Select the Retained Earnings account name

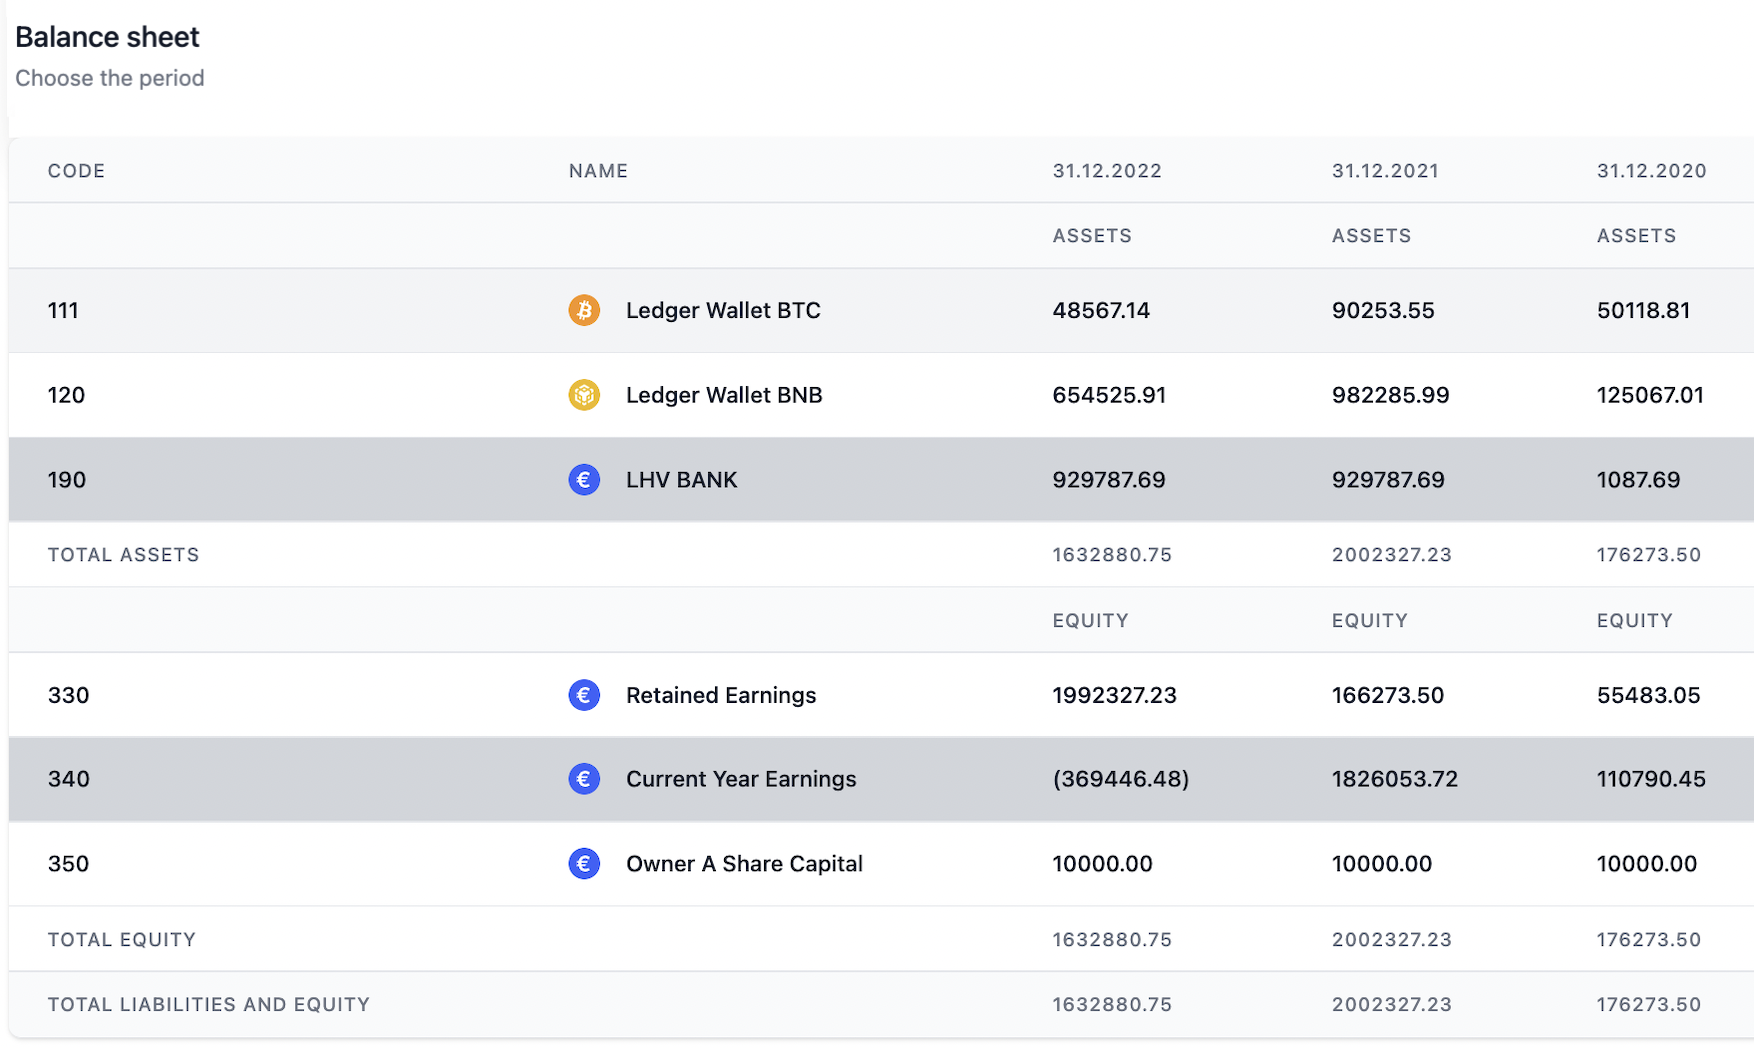[721, 695]
